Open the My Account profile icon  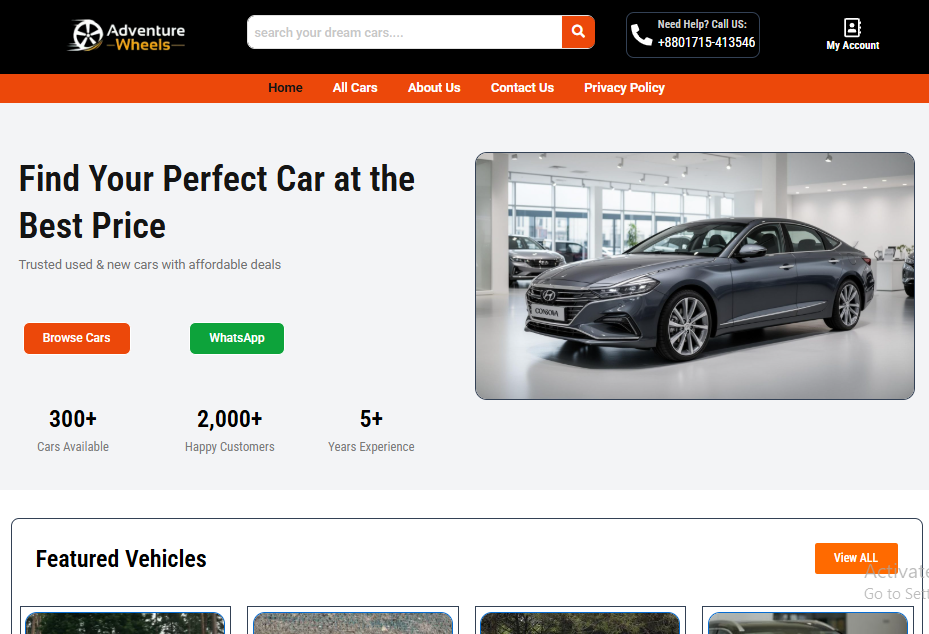tap(852, 27)
